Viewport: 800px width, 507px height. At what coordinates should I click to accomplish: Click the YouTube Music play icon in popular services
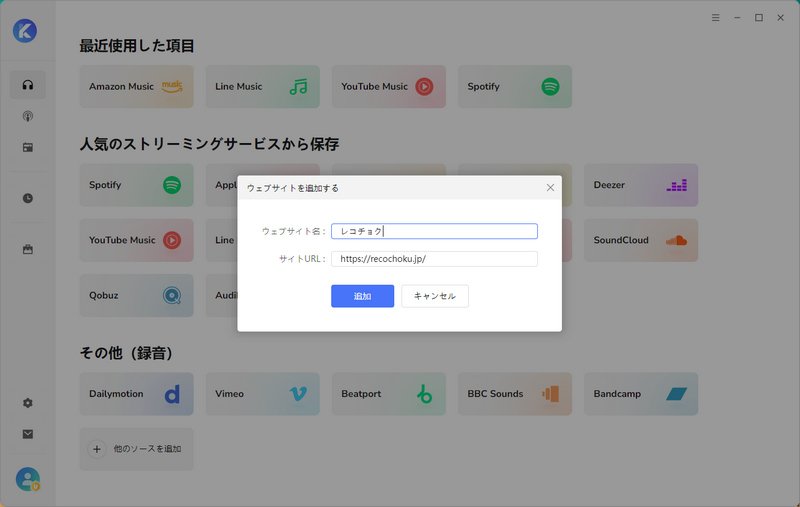point(172,240)
